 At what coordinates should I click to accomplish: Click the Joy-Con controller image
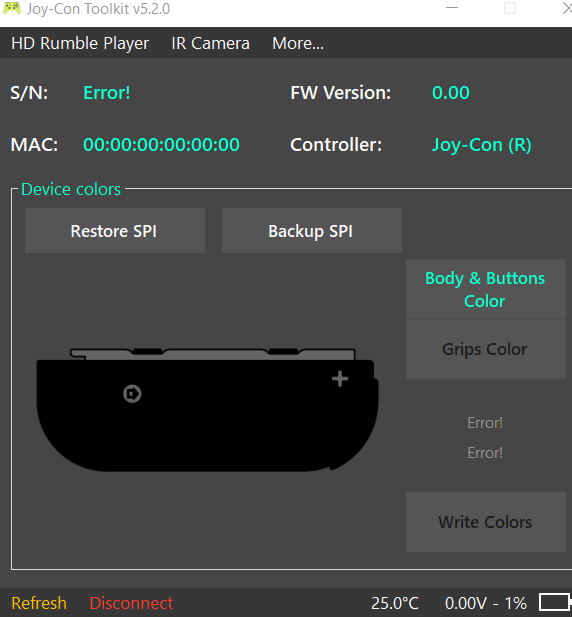click(207, 410)
